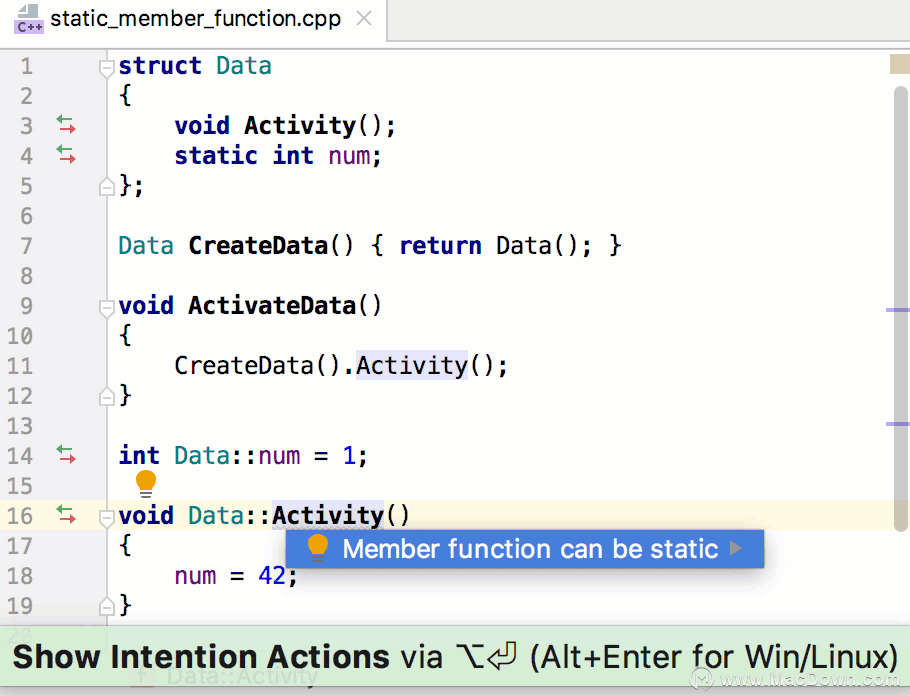Viewport: 910px width, 696px height.
Task: Switch to static_member_function.cpp tab
Action: click(x=195, y=19)
